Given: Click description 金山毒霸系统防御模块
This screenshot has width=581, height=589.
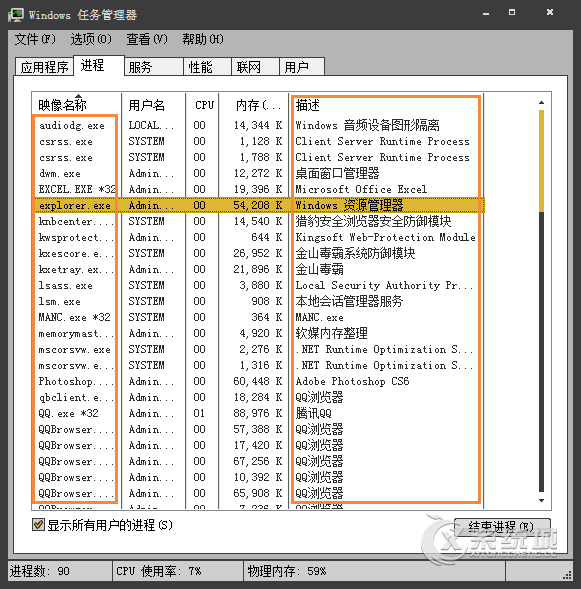Looking at the screenshot, I should [x=355, y=253].
